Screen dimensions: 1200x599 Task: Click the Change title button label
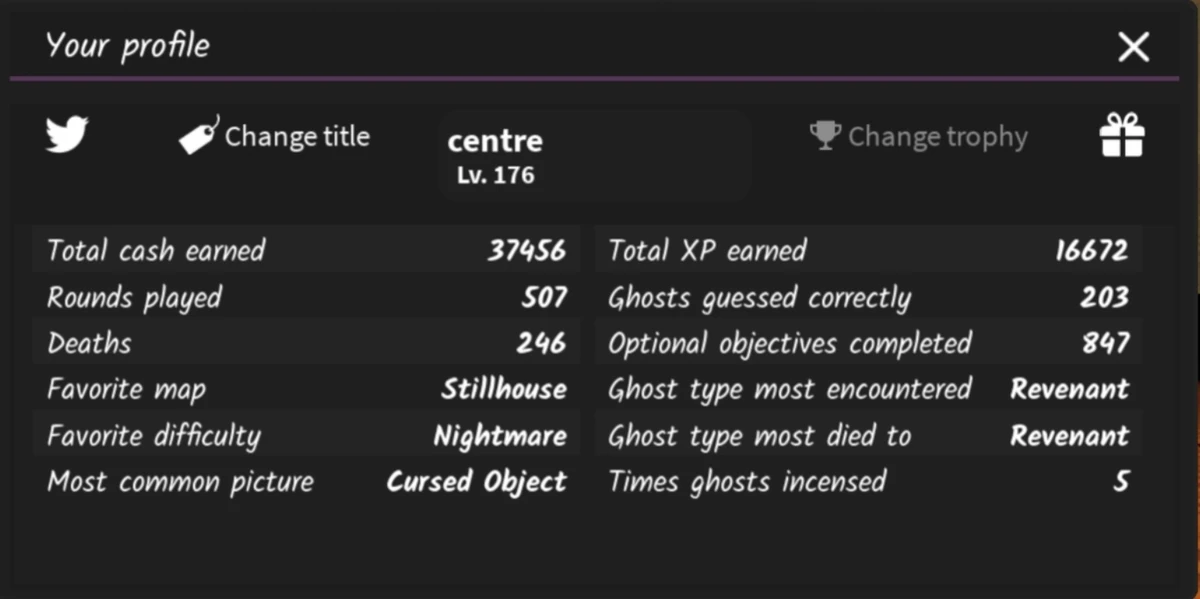tap(297, 136)
